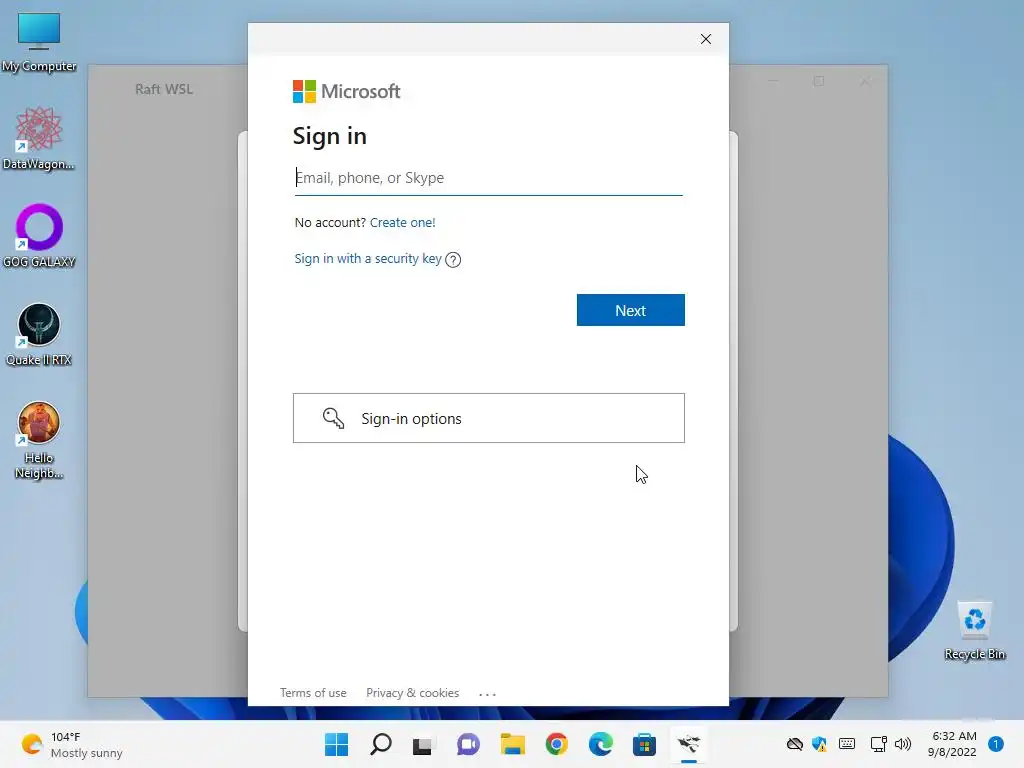Image resolution: width=1024 pixels, height=768 pixels.
Task: Click the Email, phone, or Skype field
Action: [488, 178]
